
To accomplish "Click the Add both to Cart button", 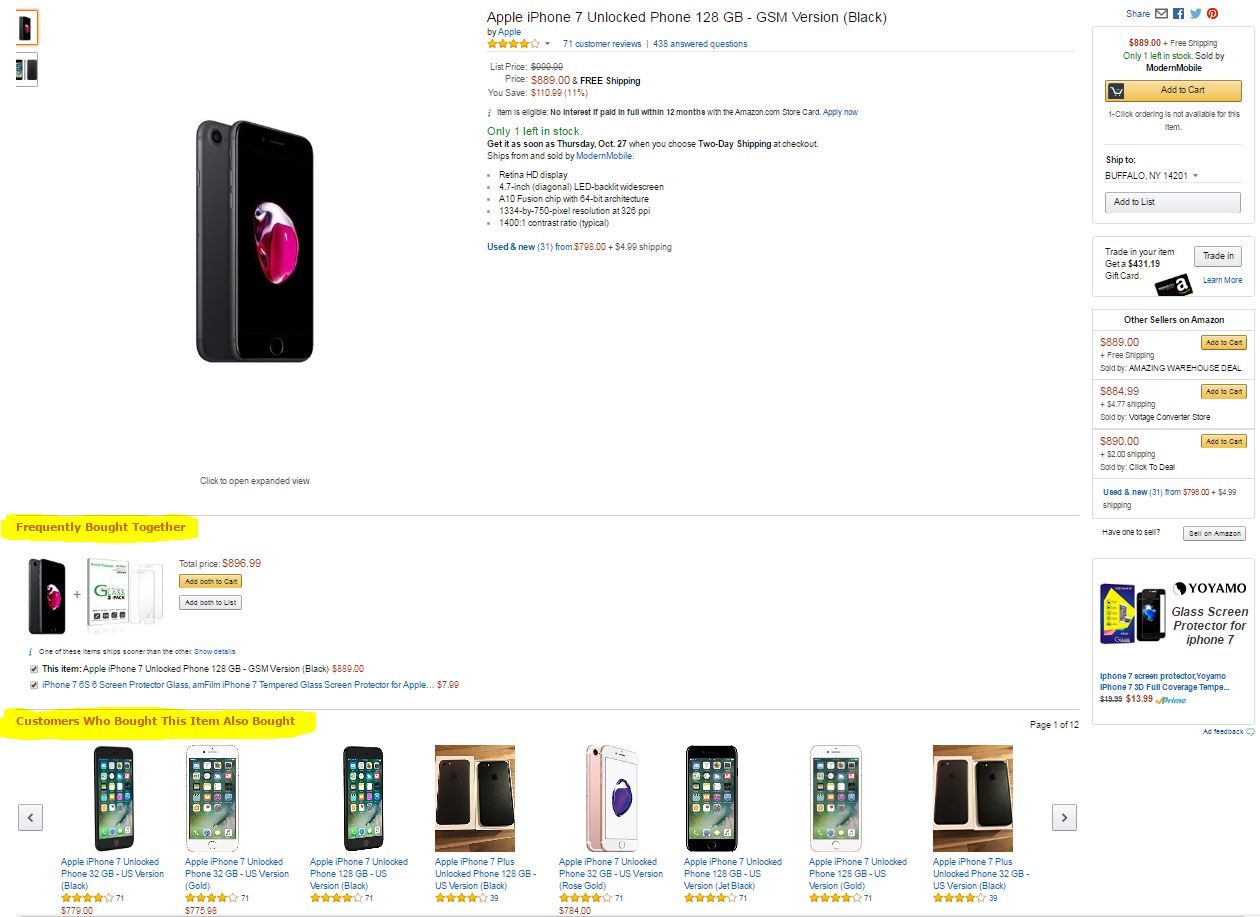I will point(210,581).
